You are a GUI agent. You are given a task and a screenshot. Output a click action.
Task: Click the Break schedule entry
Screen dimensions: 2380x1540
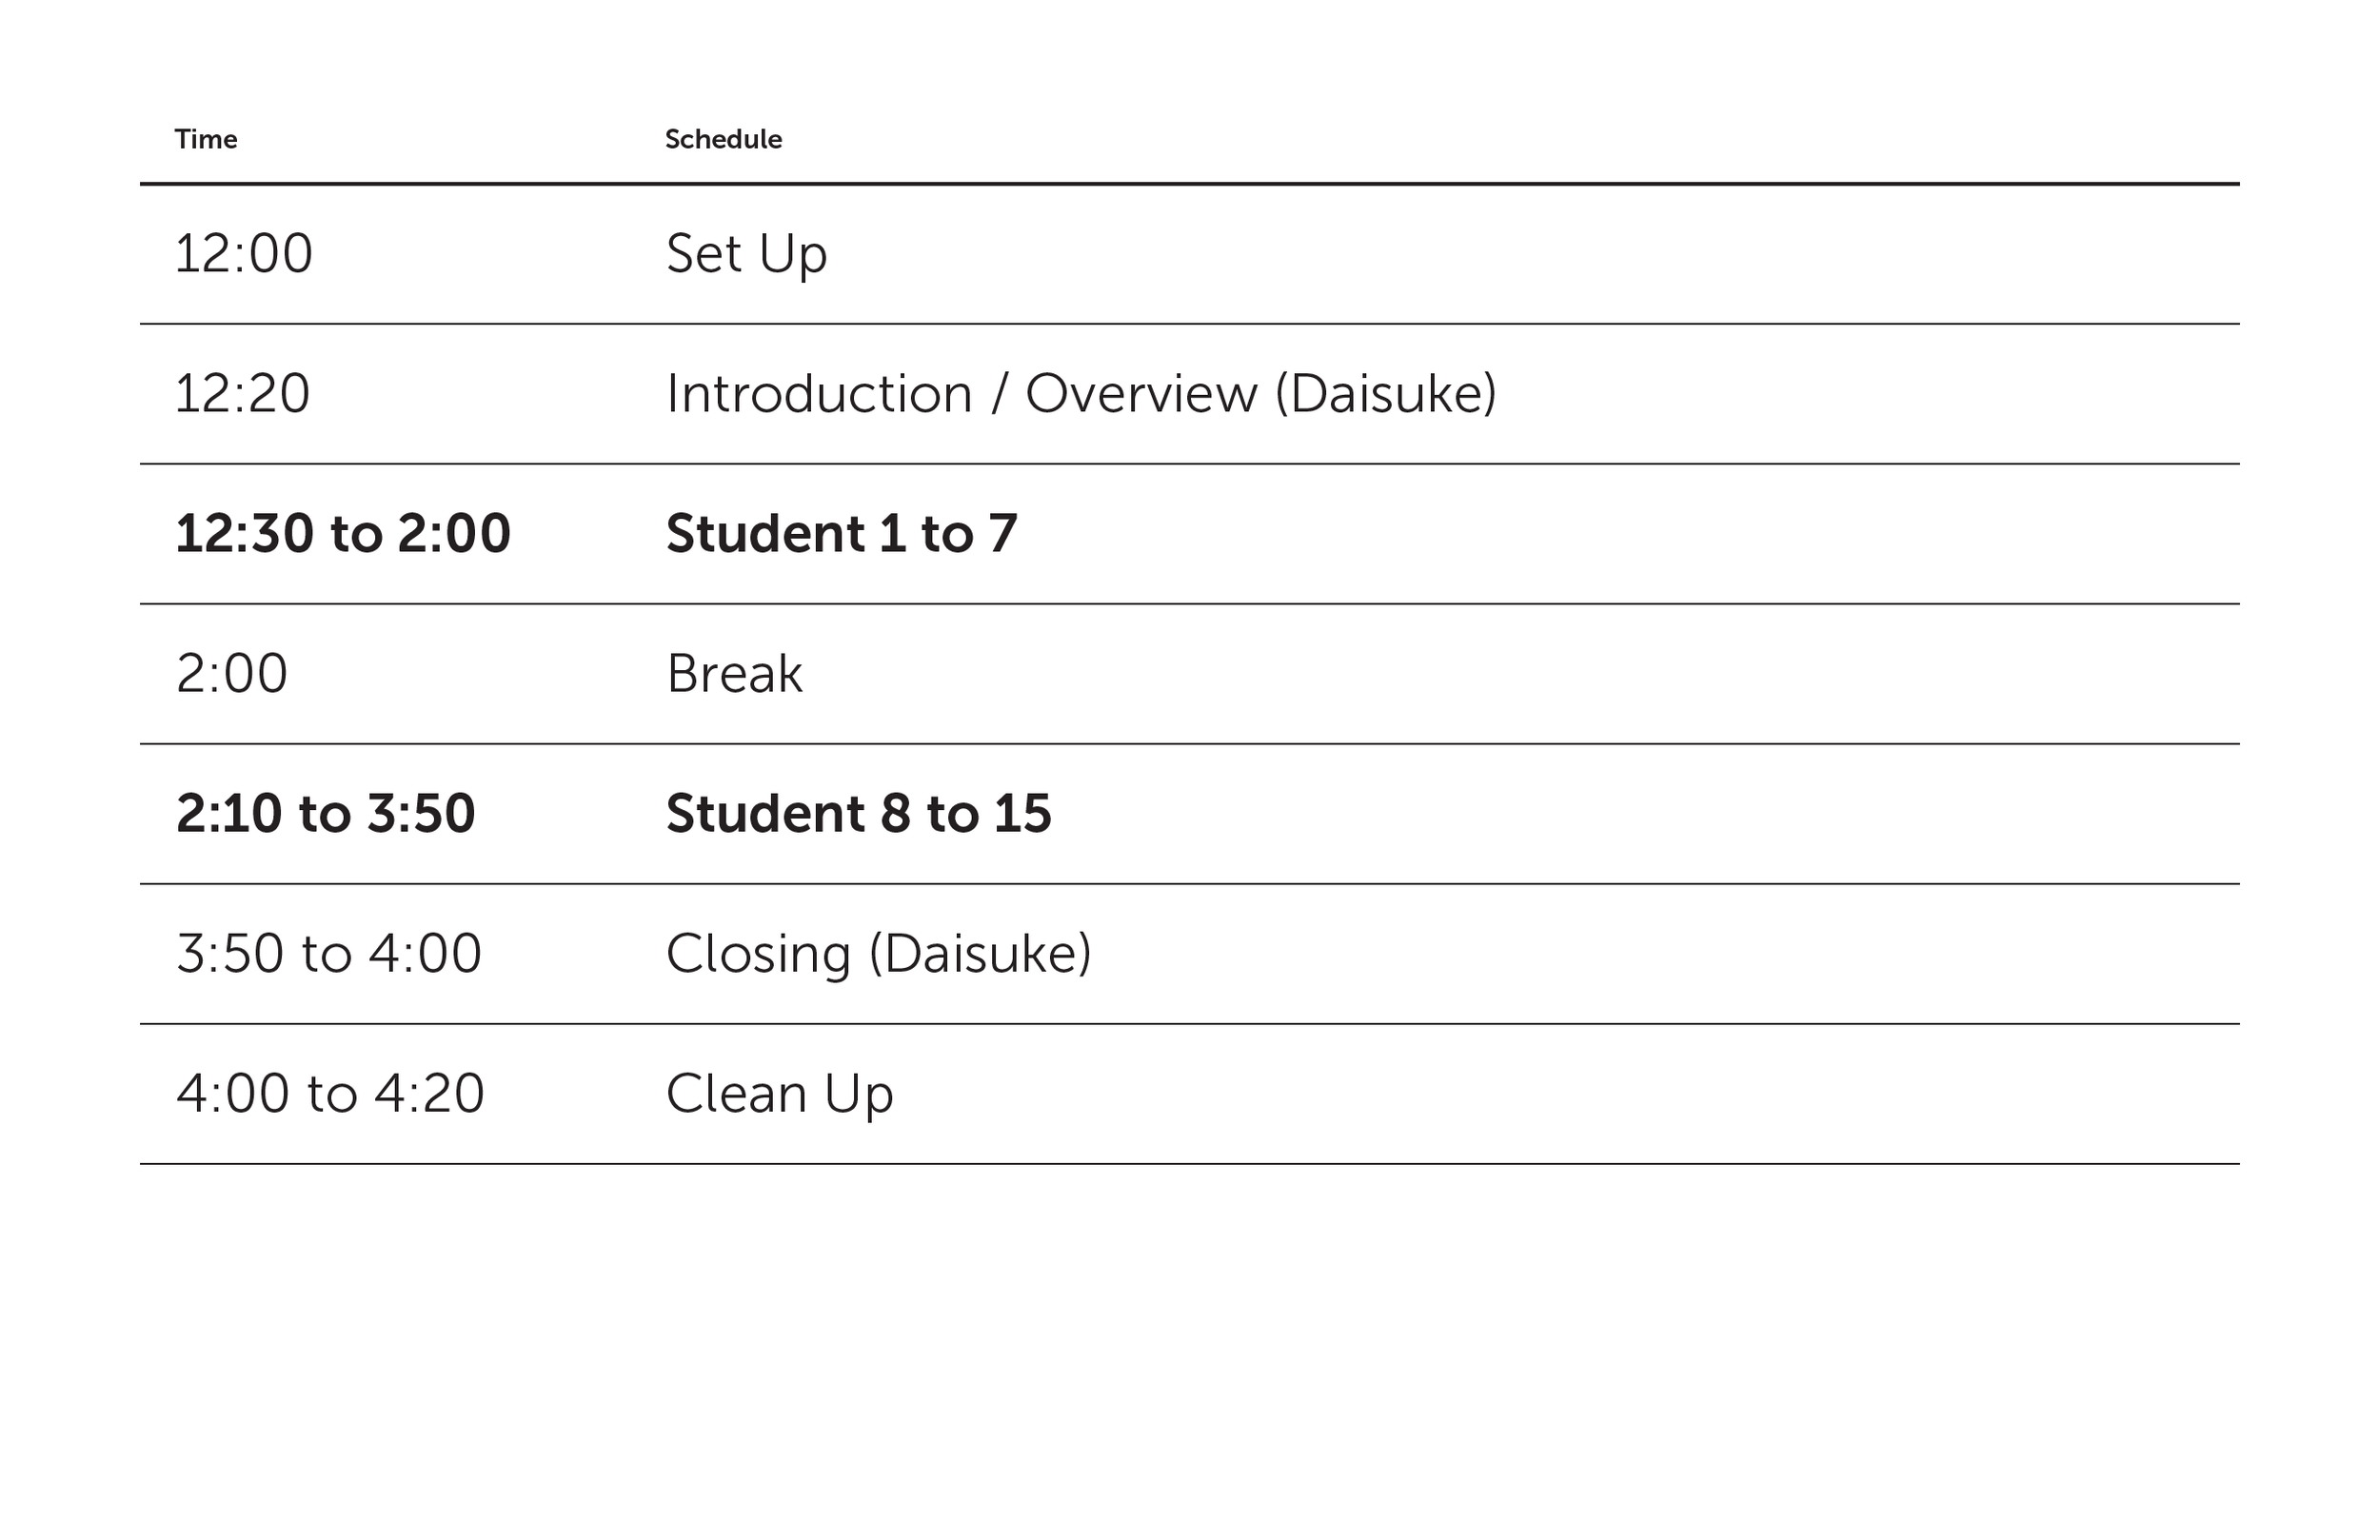pyautogui.click(x=734, y=673)
